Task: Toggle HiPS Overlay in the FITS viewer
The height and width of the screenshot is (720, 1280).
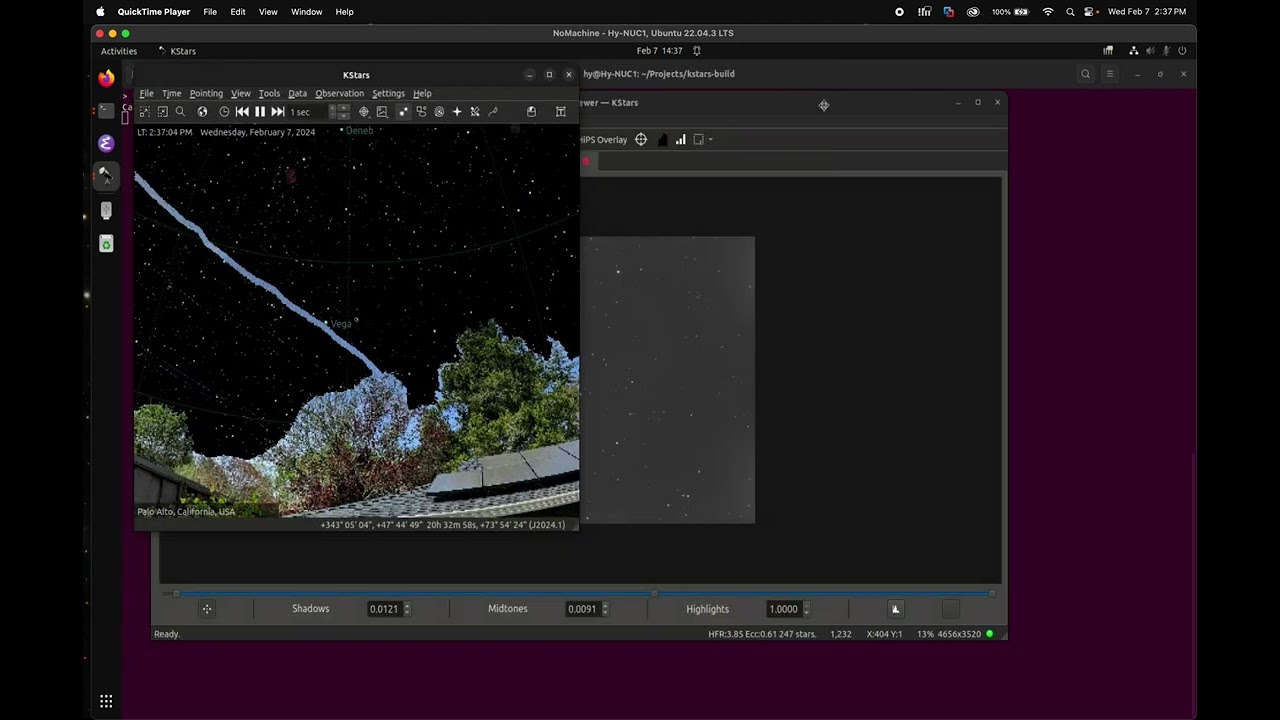Action: [603, 140]
